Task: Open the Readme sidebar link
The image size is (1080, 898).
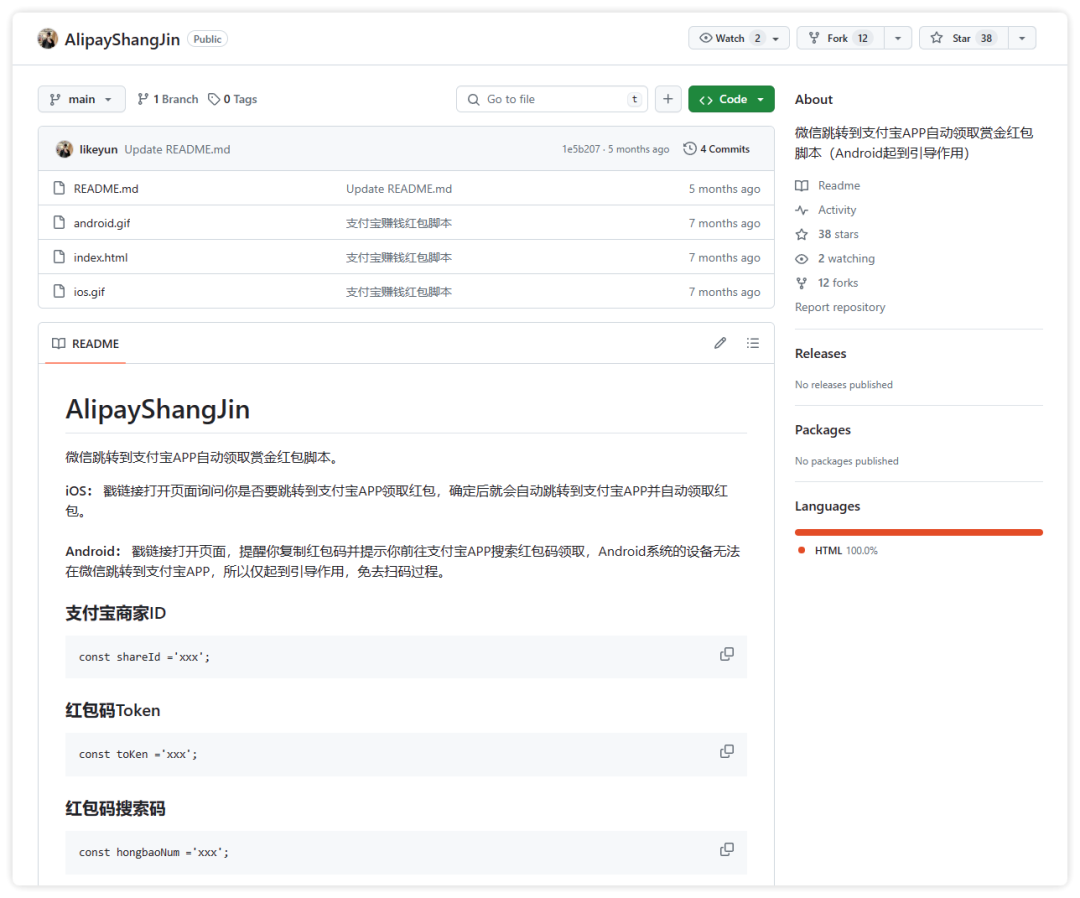Action: pyautogui.click(x=828, y=185)
